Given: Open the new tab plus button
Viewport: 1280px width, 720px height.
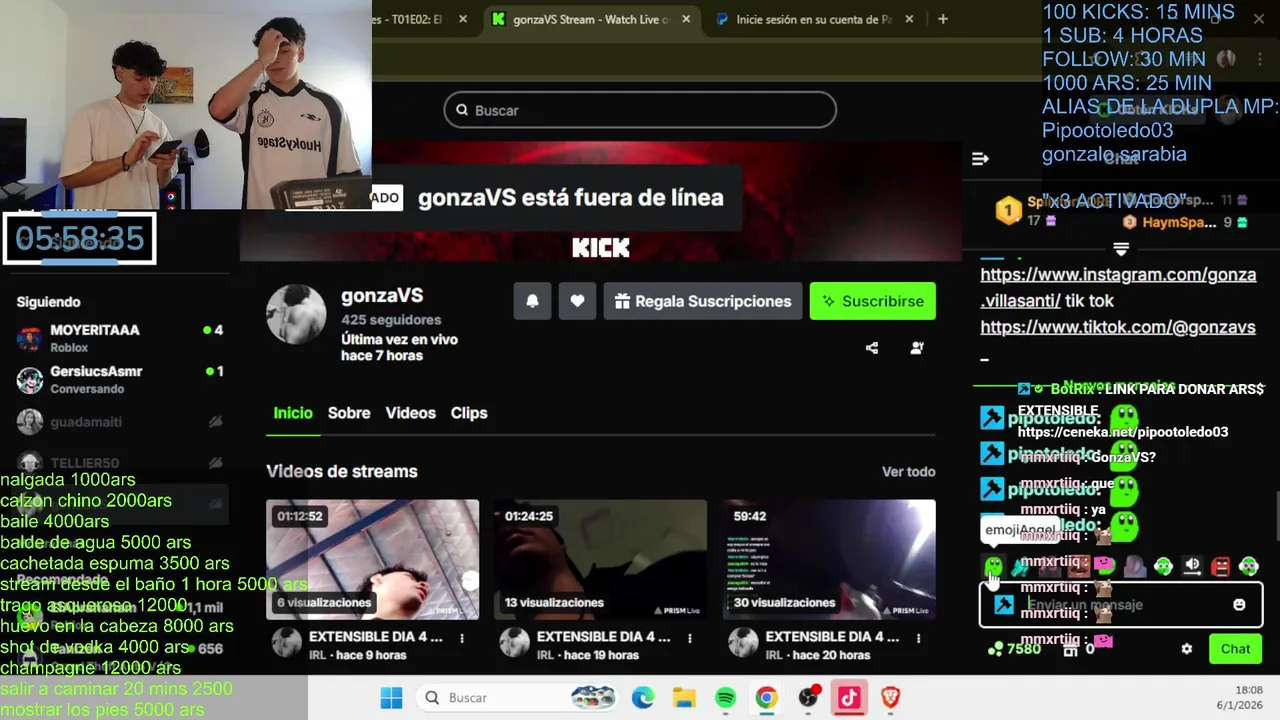Looking at the screenshot, I should [943, 19].
